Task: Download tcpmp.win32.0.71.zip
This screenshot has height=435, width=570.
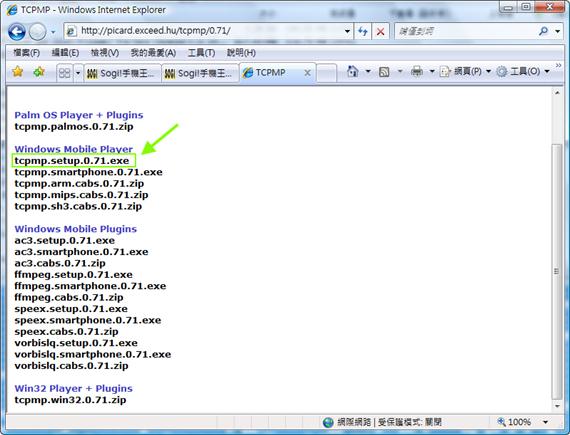Action: pyautogui.click(x=71, y=400)
